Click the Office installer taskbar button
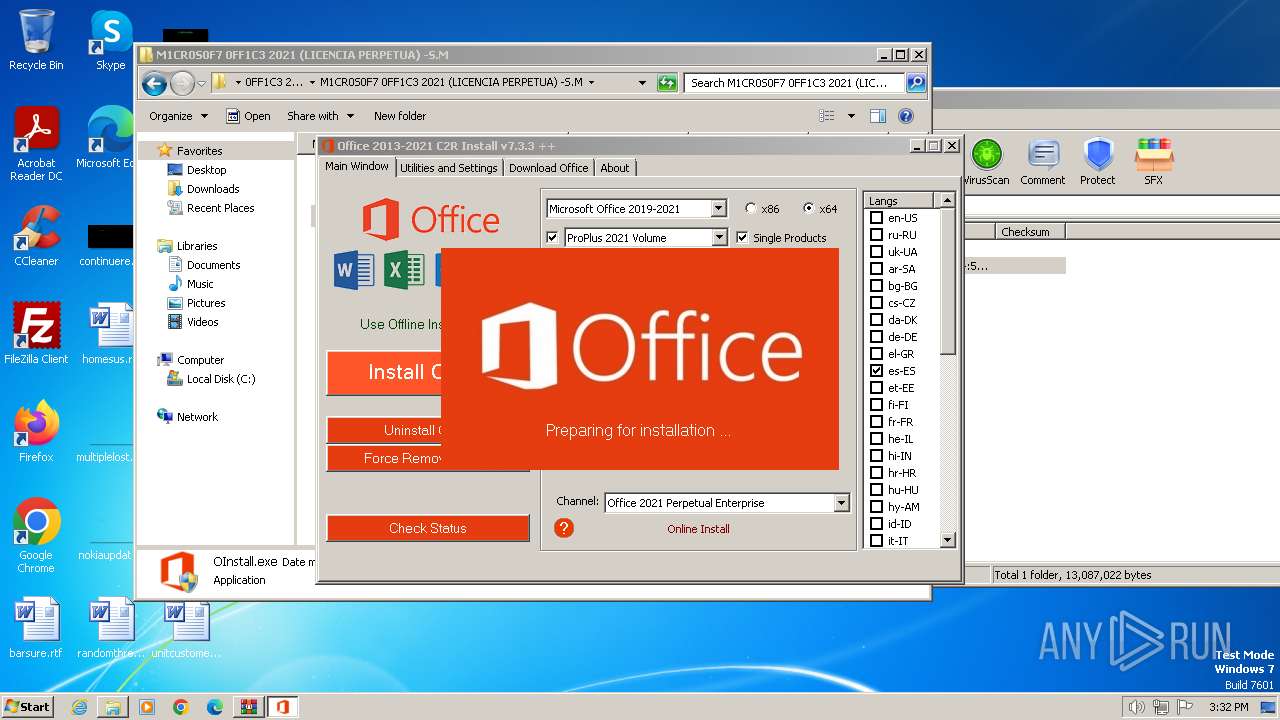The height and width of the screenshot is (720, 1280). [282, 707]
